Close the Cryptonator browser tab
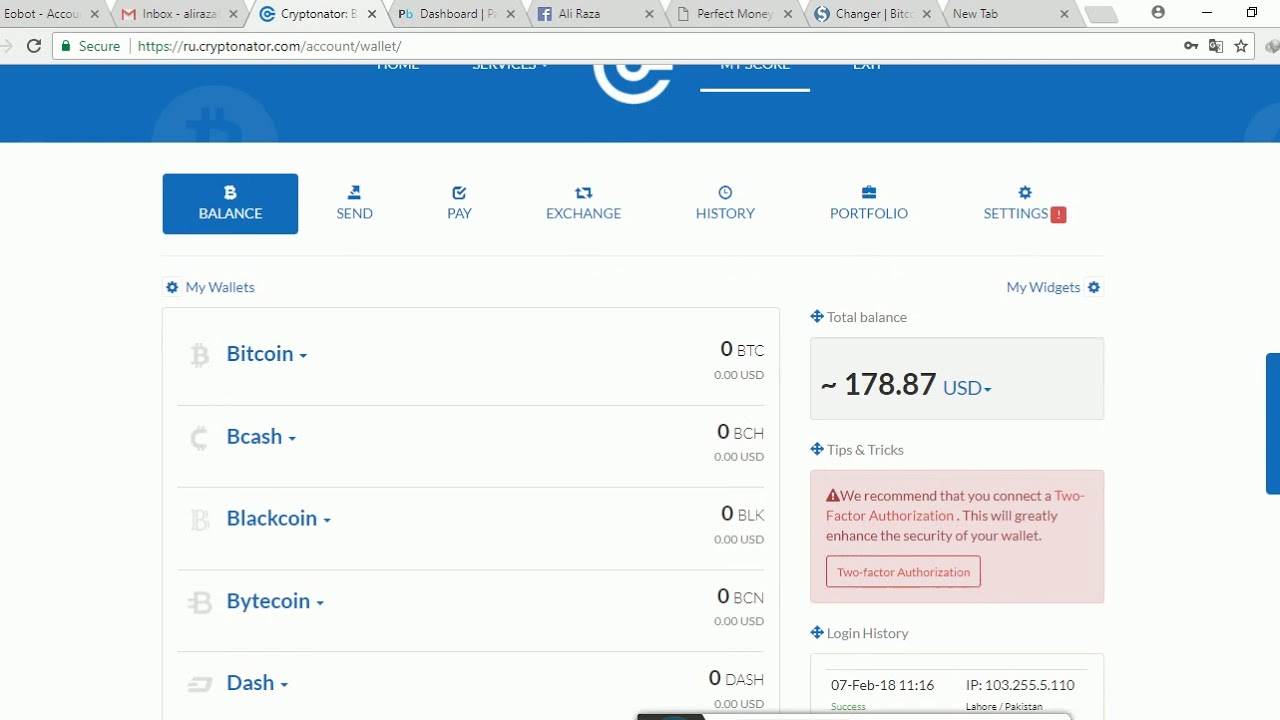The width and height of the screenshot is (1280, 720). click(x=372, y=15)
